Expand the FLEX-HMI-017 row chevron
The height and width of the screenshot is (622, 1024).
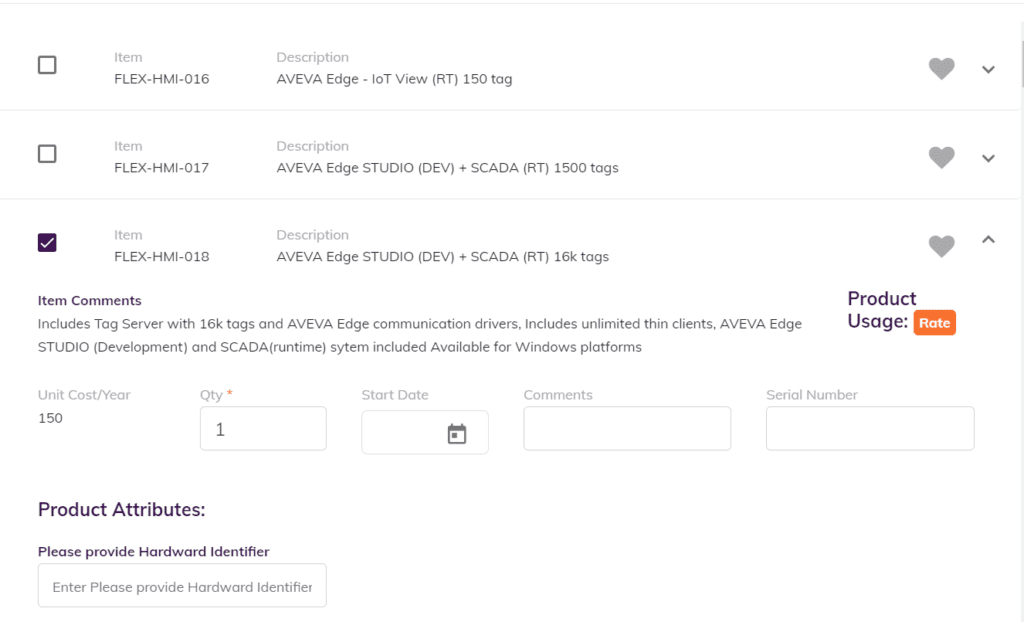click(x=988, y=158)
